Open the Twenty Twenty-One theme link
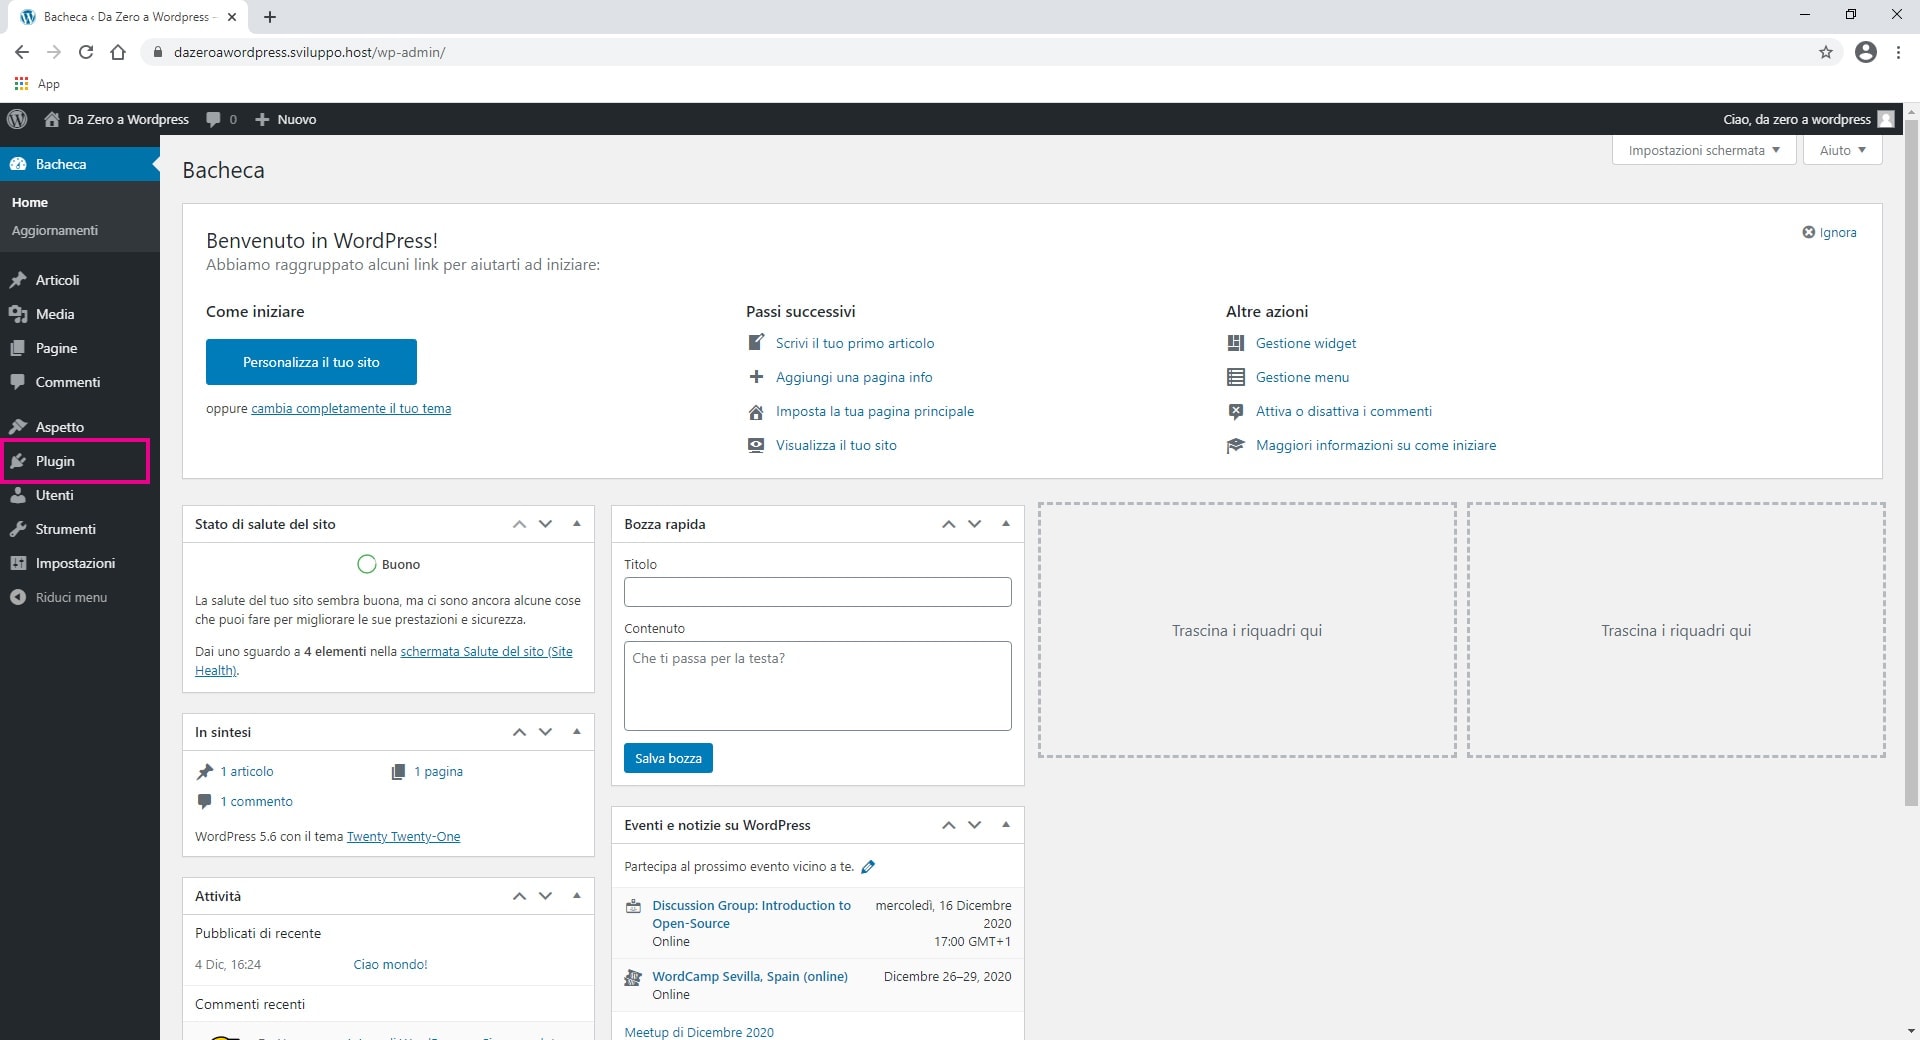 [404, 837]
